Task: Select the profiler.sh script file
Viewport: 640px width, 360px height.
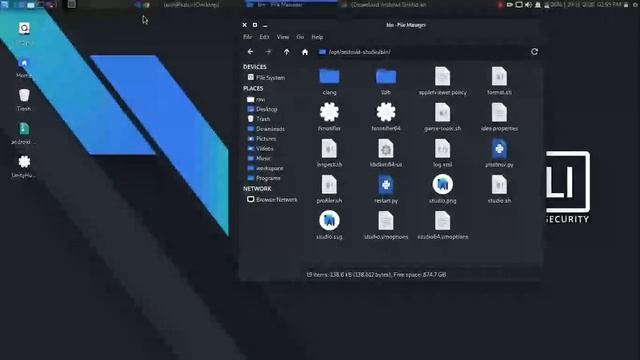Action: coord(329,189)
